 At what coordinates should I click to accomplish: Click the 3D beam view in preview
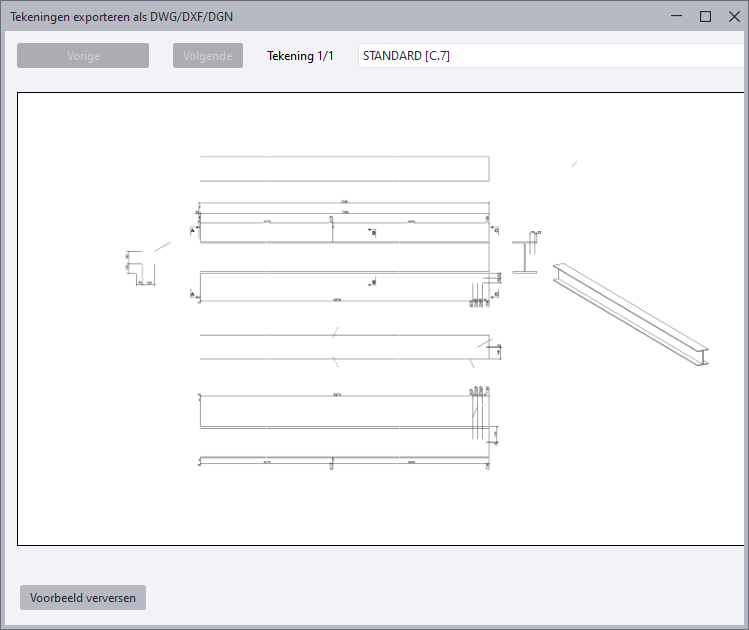631,314
